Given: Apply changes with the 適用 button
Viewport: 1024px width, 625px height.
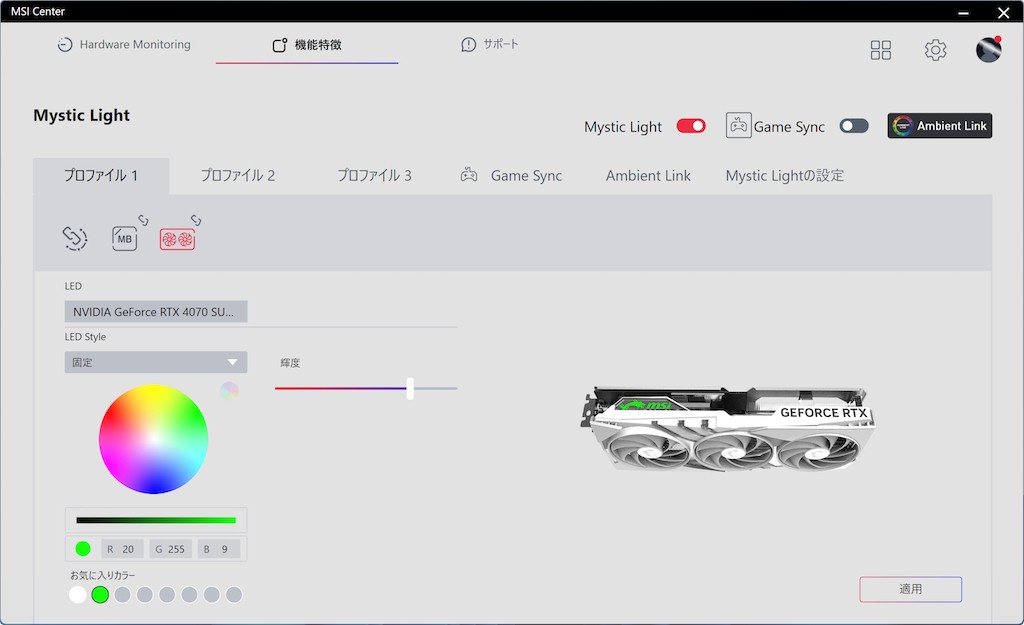Looking at the screenshot, I should click(x=910, y=589).
